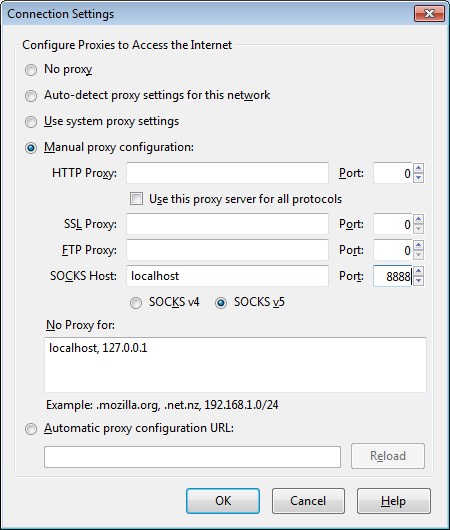450x530 pixels.
Task: Enable Use this proxy server for all protocols
Action: [x=136, y=199]
